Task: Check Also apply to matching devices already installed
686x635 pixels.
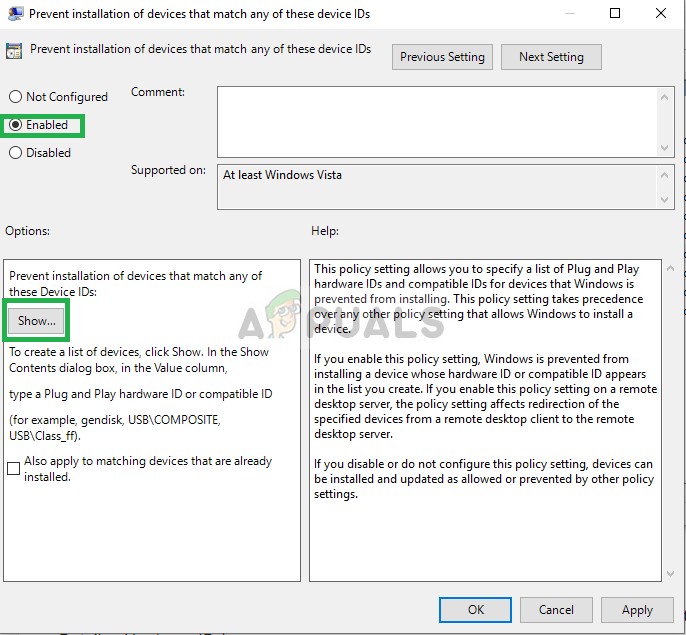Action: 14,468
